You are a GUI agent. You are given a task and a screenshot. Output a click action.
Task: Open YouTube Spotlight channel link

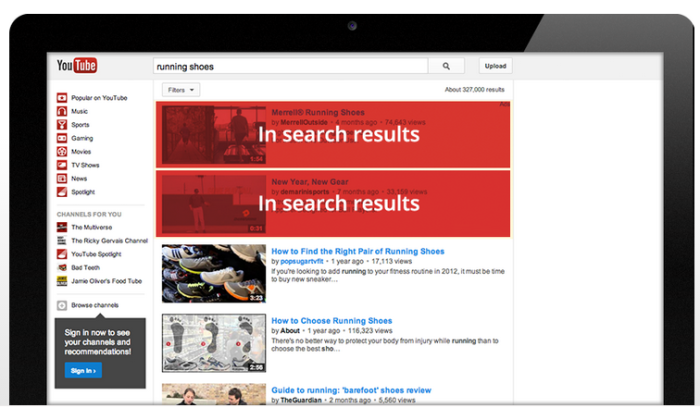96,254
